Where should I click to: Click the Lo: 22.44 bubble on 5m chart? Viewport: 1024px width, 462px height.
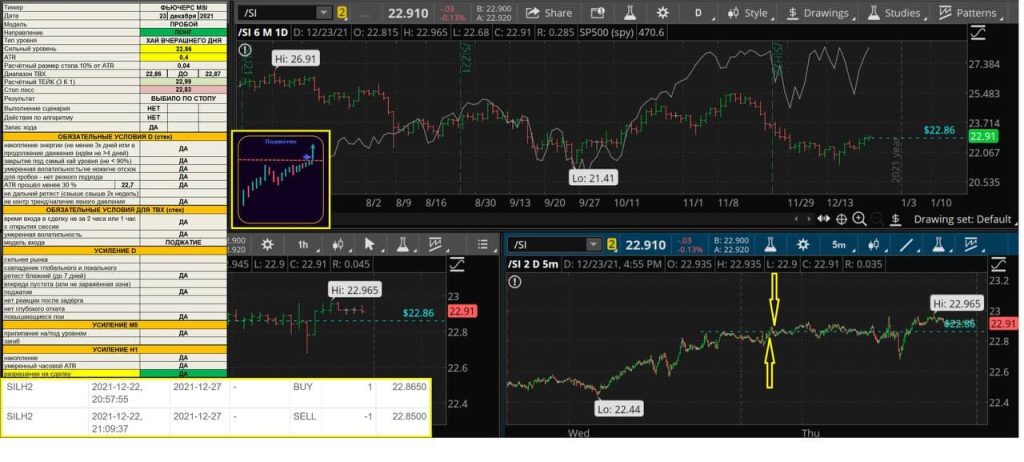point(618,409)
